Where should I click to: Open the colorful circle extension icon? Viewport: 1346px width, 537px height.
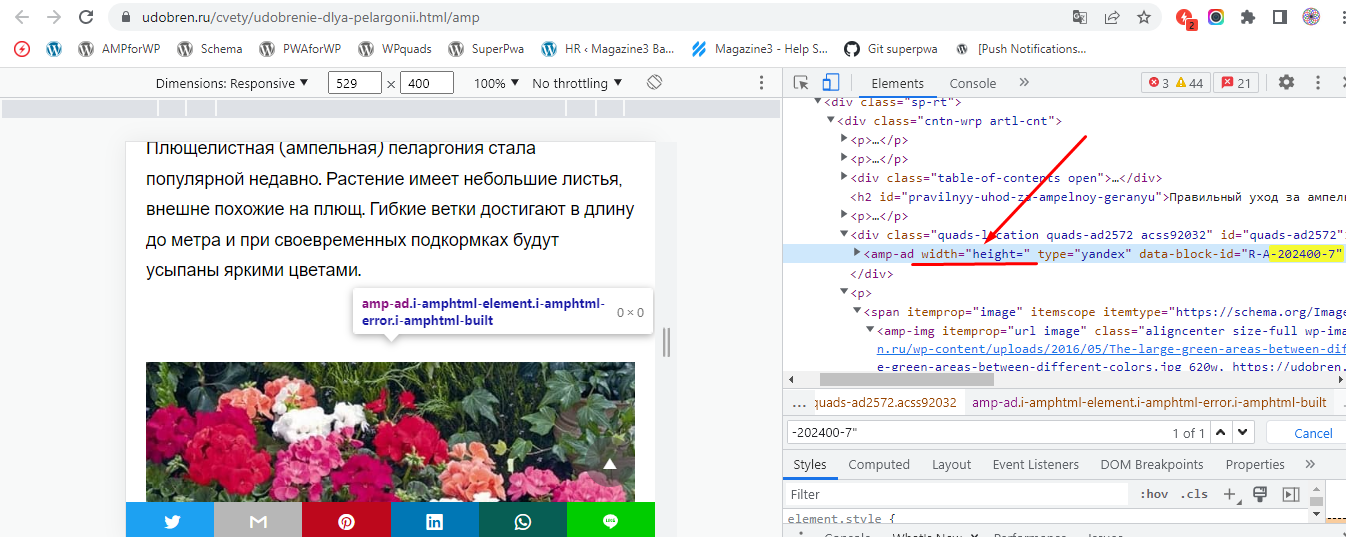pos(1216,17)
